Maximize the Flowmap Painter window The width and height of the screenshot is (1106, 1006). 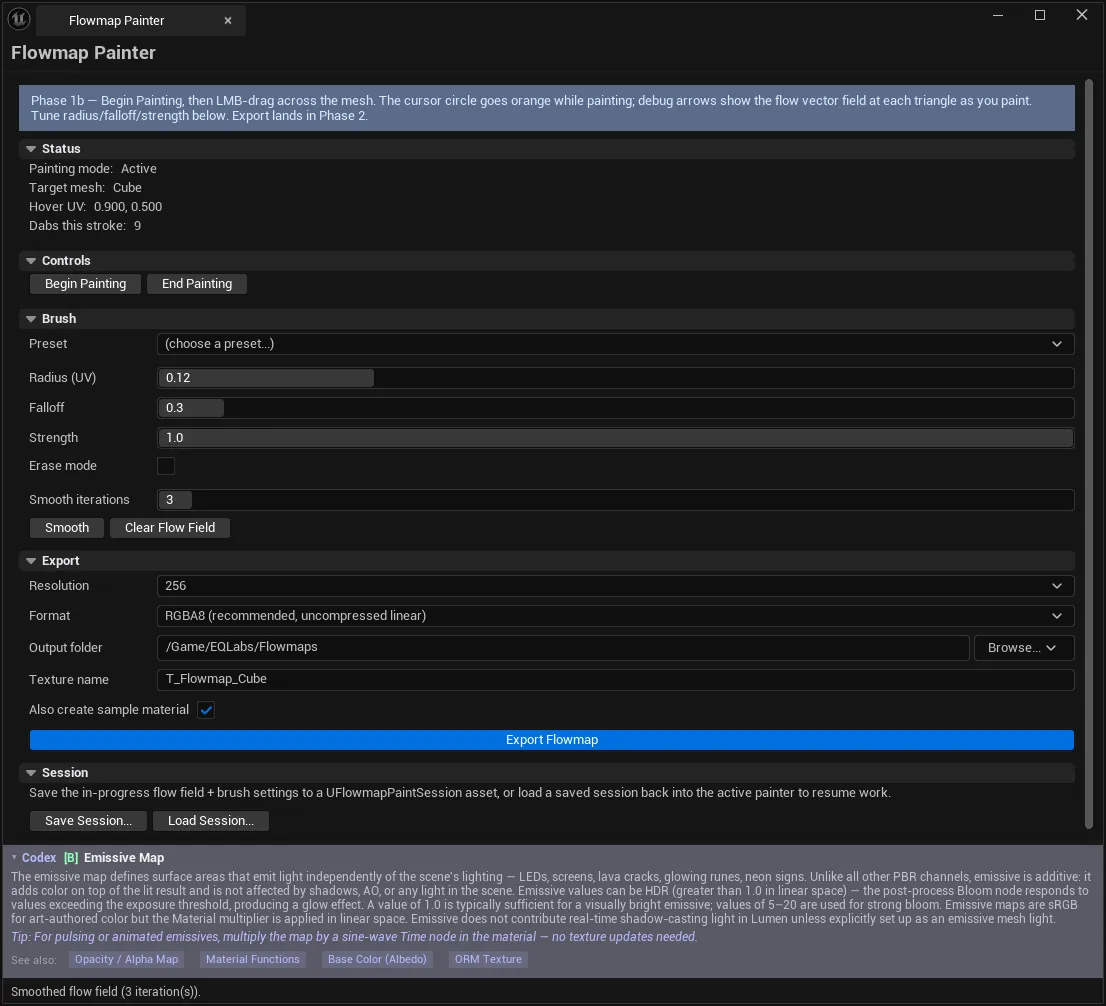[1040, 16]
